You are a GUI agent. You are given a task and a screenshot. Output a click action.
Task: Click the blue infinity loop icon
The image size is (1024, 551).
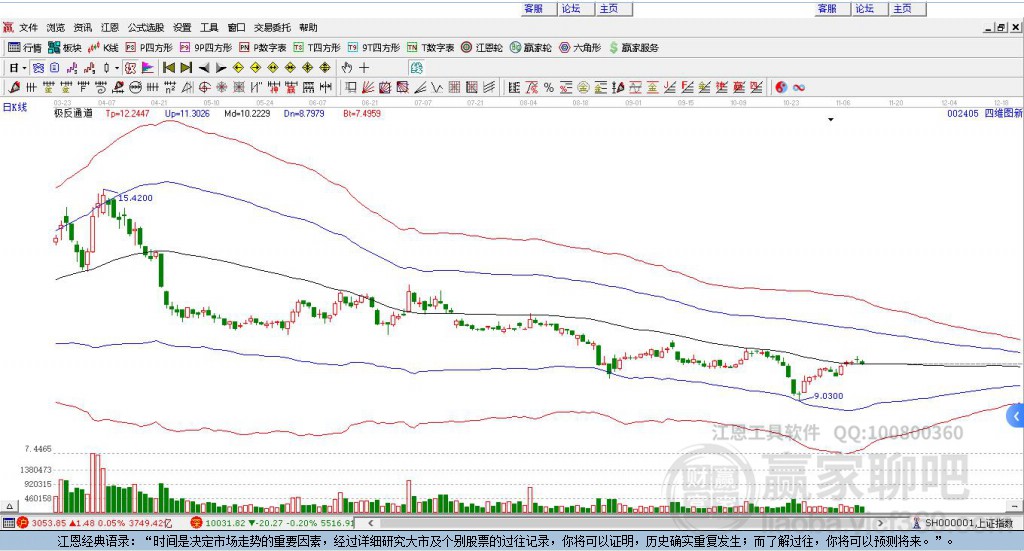point(798,87)
